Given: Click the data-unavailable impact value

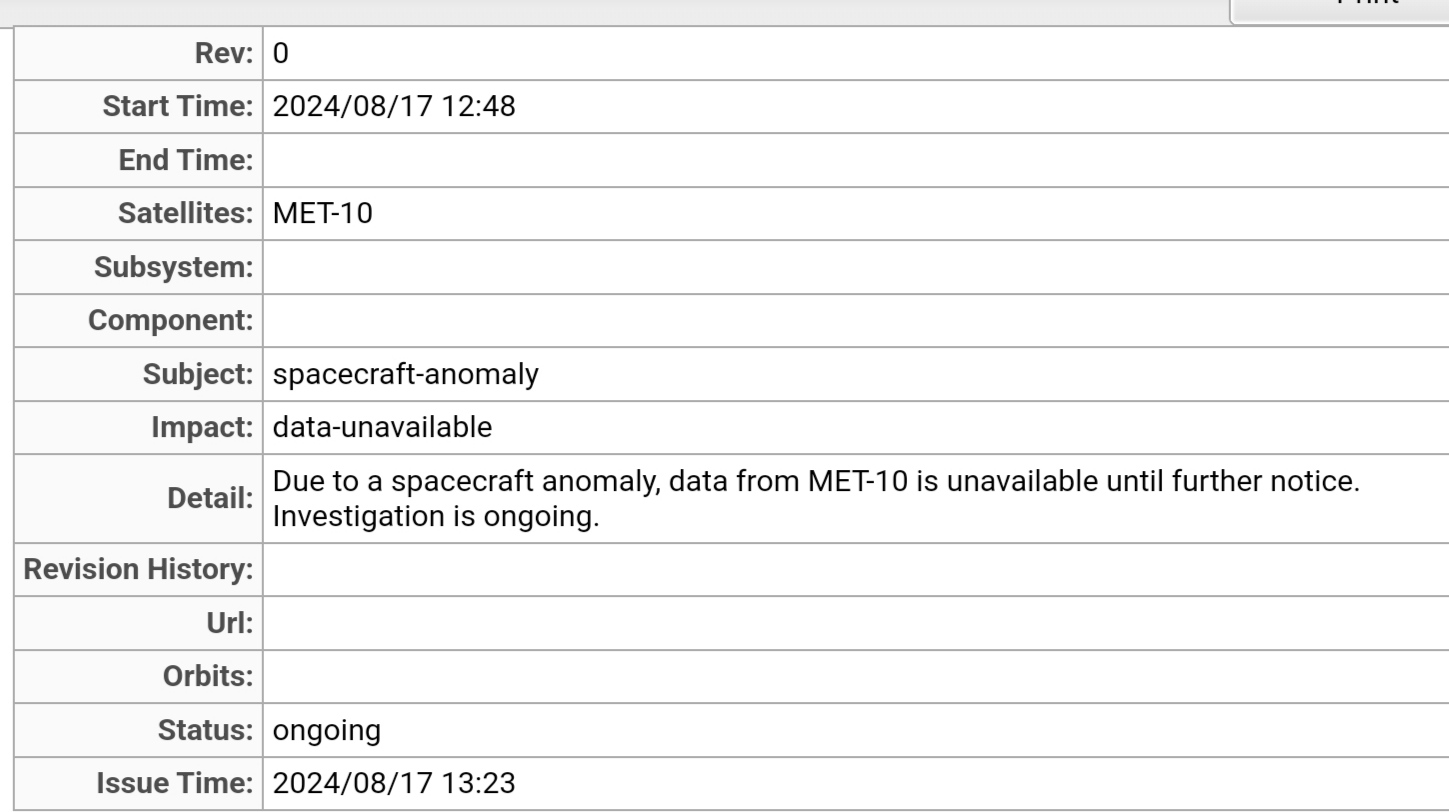Looking at the screenshot, I should tap(383, 427).
